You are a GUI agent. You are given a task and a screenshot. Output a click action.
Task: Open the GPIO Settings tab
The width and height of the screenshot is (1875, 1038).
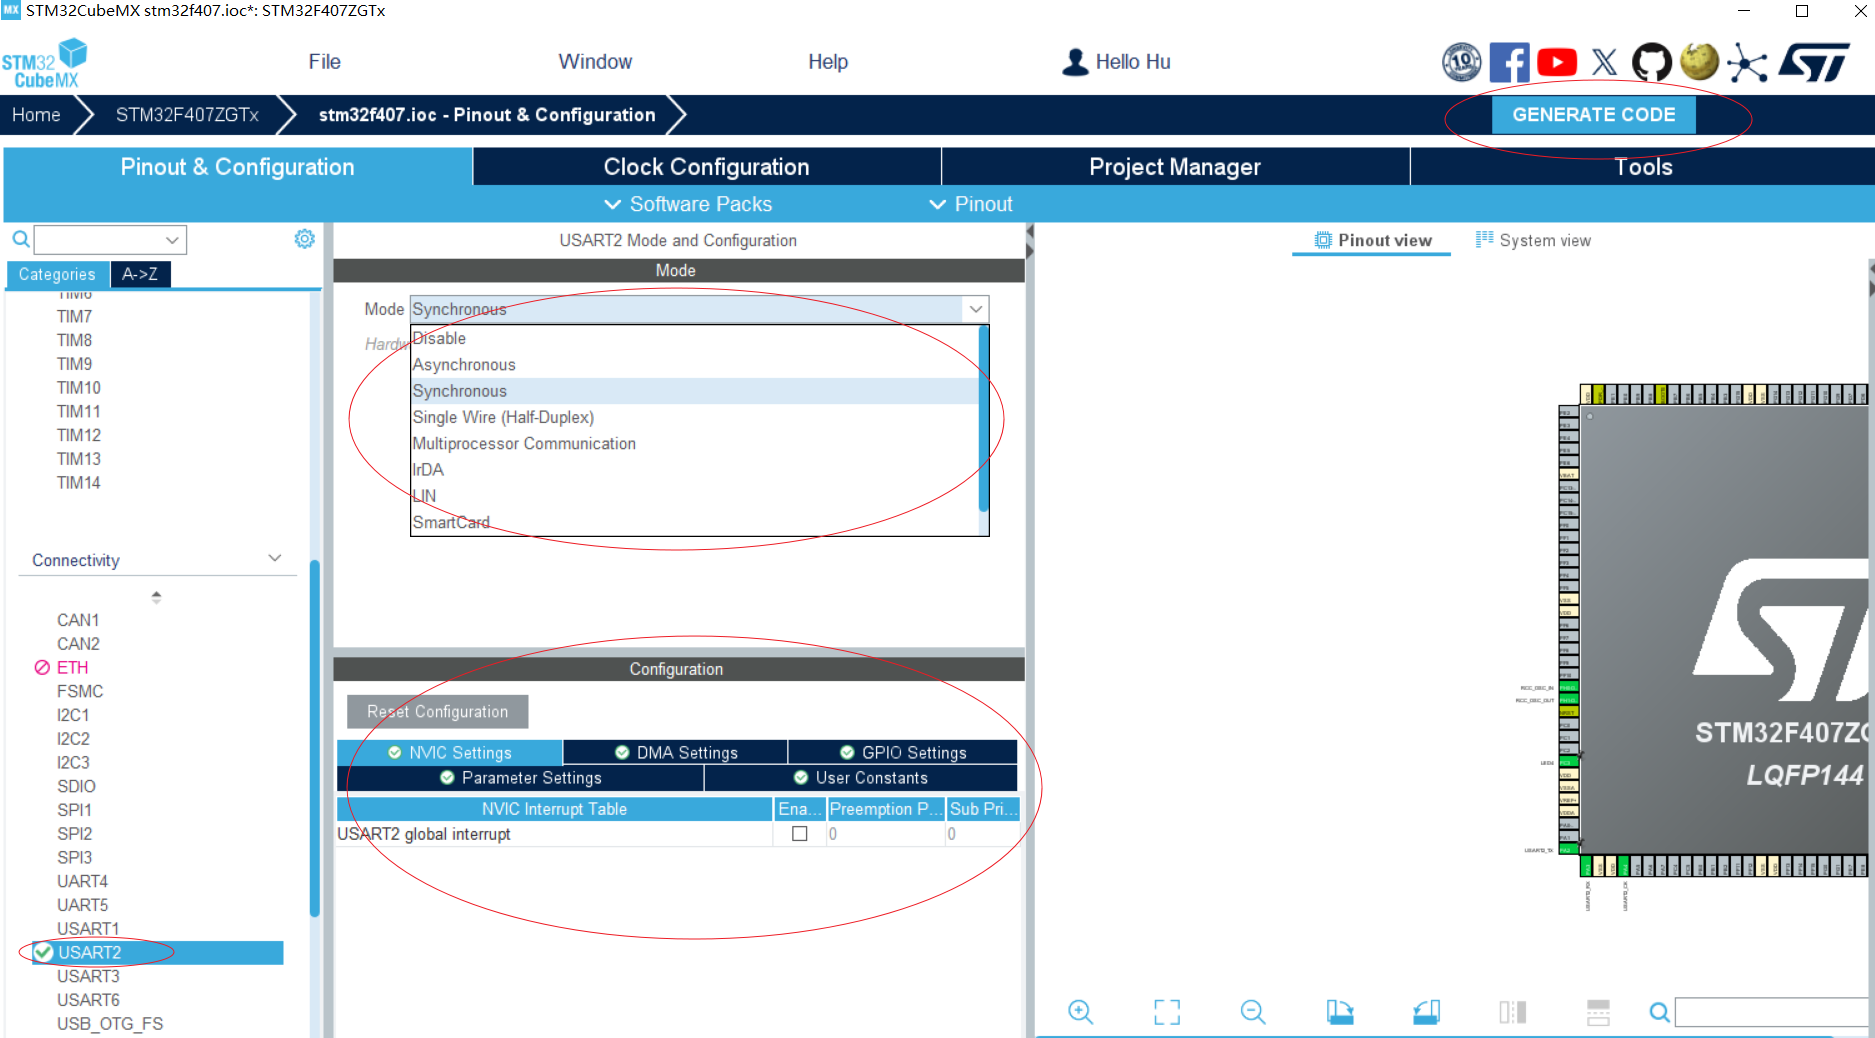pos(903,753)
